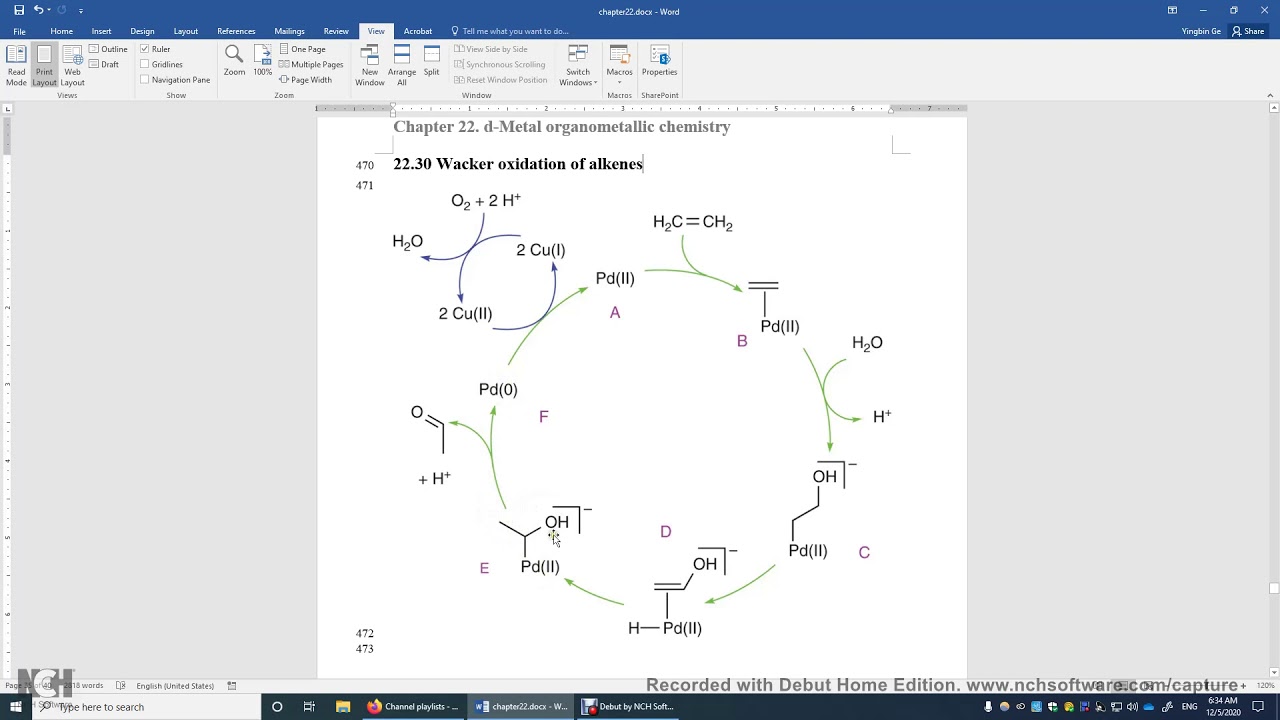Viewport: 1280px width, 720px height.
Task: Switch to Outline view
Action: coord(108,49)
